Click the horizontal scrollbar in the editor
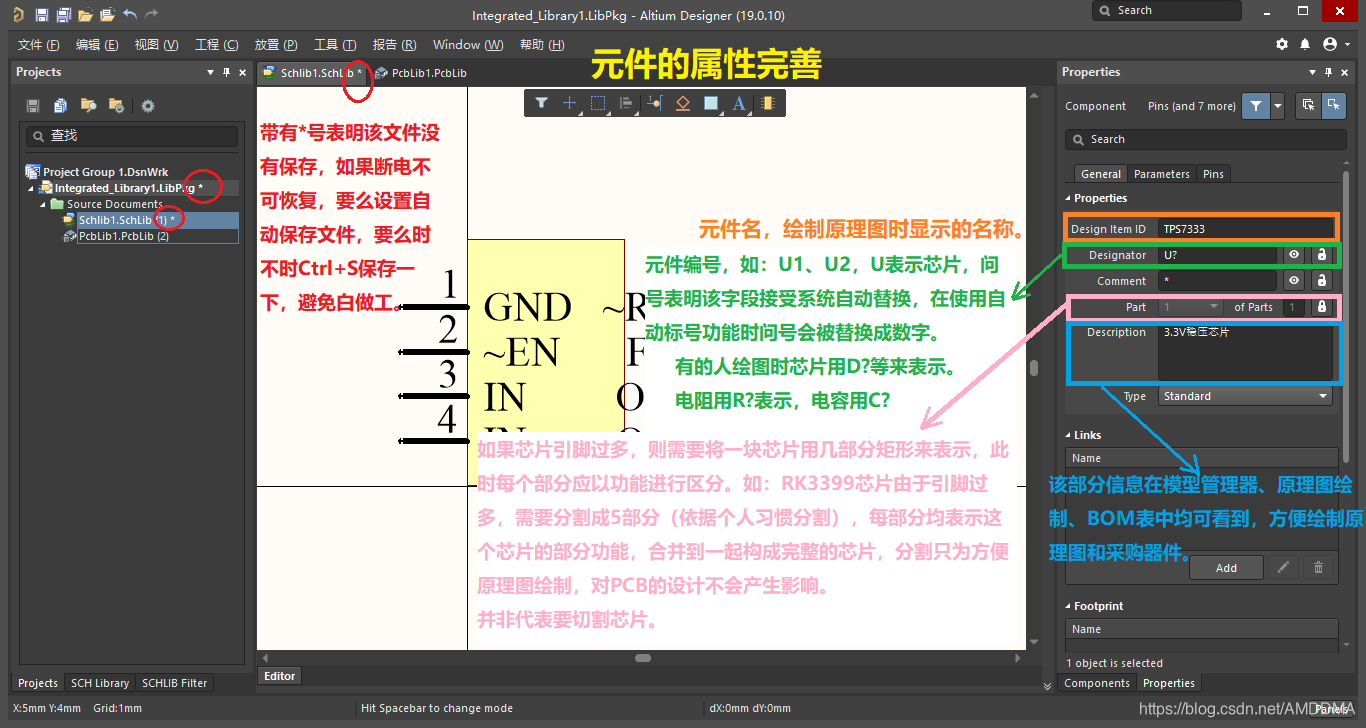Image resolution: width=1366 pixels, height=728 pixels. [642, 658]
